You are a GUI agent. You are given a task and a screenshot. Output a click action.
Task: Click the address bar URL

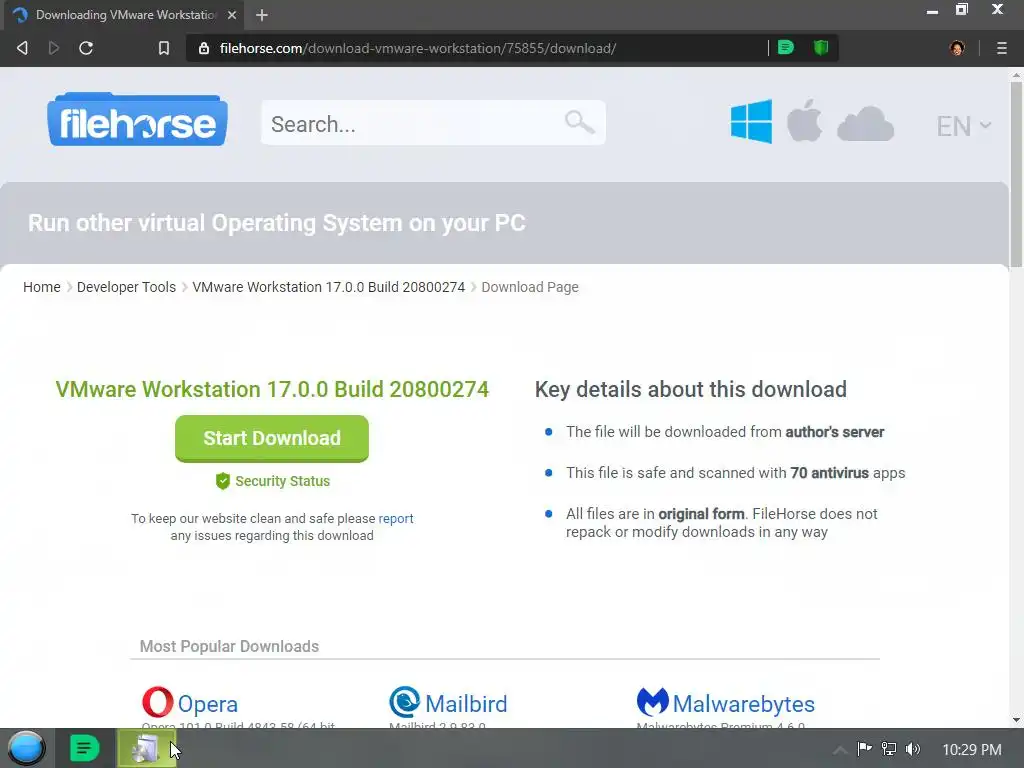(x=418, y=48)
